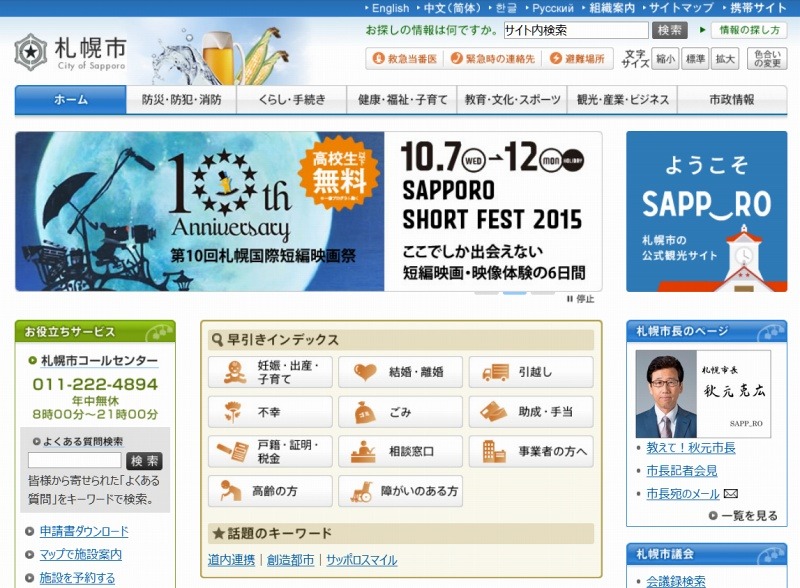Open the 市長記者会見 link
The width and height of the screenshot is (800, 588).
click(682, 471)
